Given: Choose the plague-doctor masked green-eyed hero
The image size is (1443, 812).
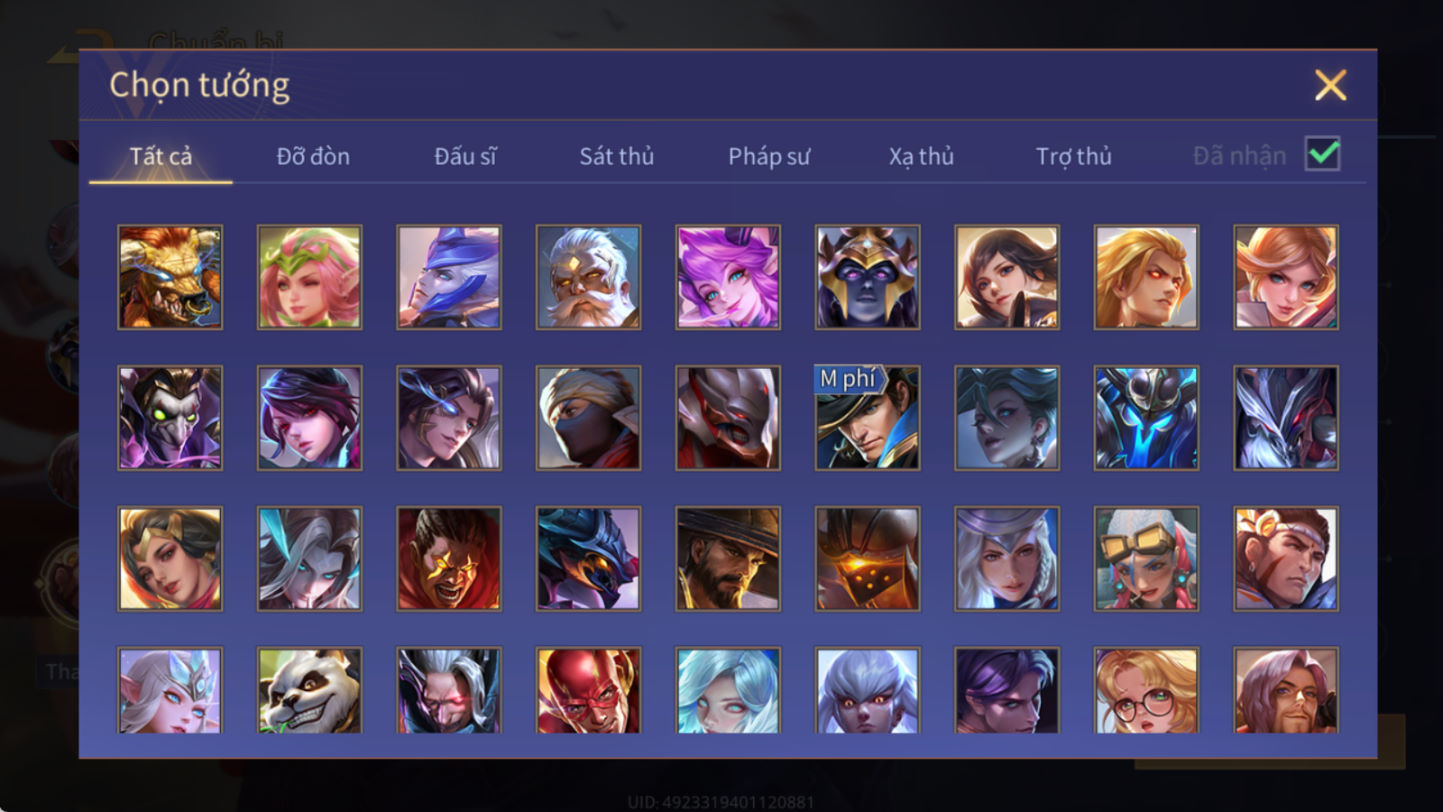Looking at the screenshot, I should [170, 418].
